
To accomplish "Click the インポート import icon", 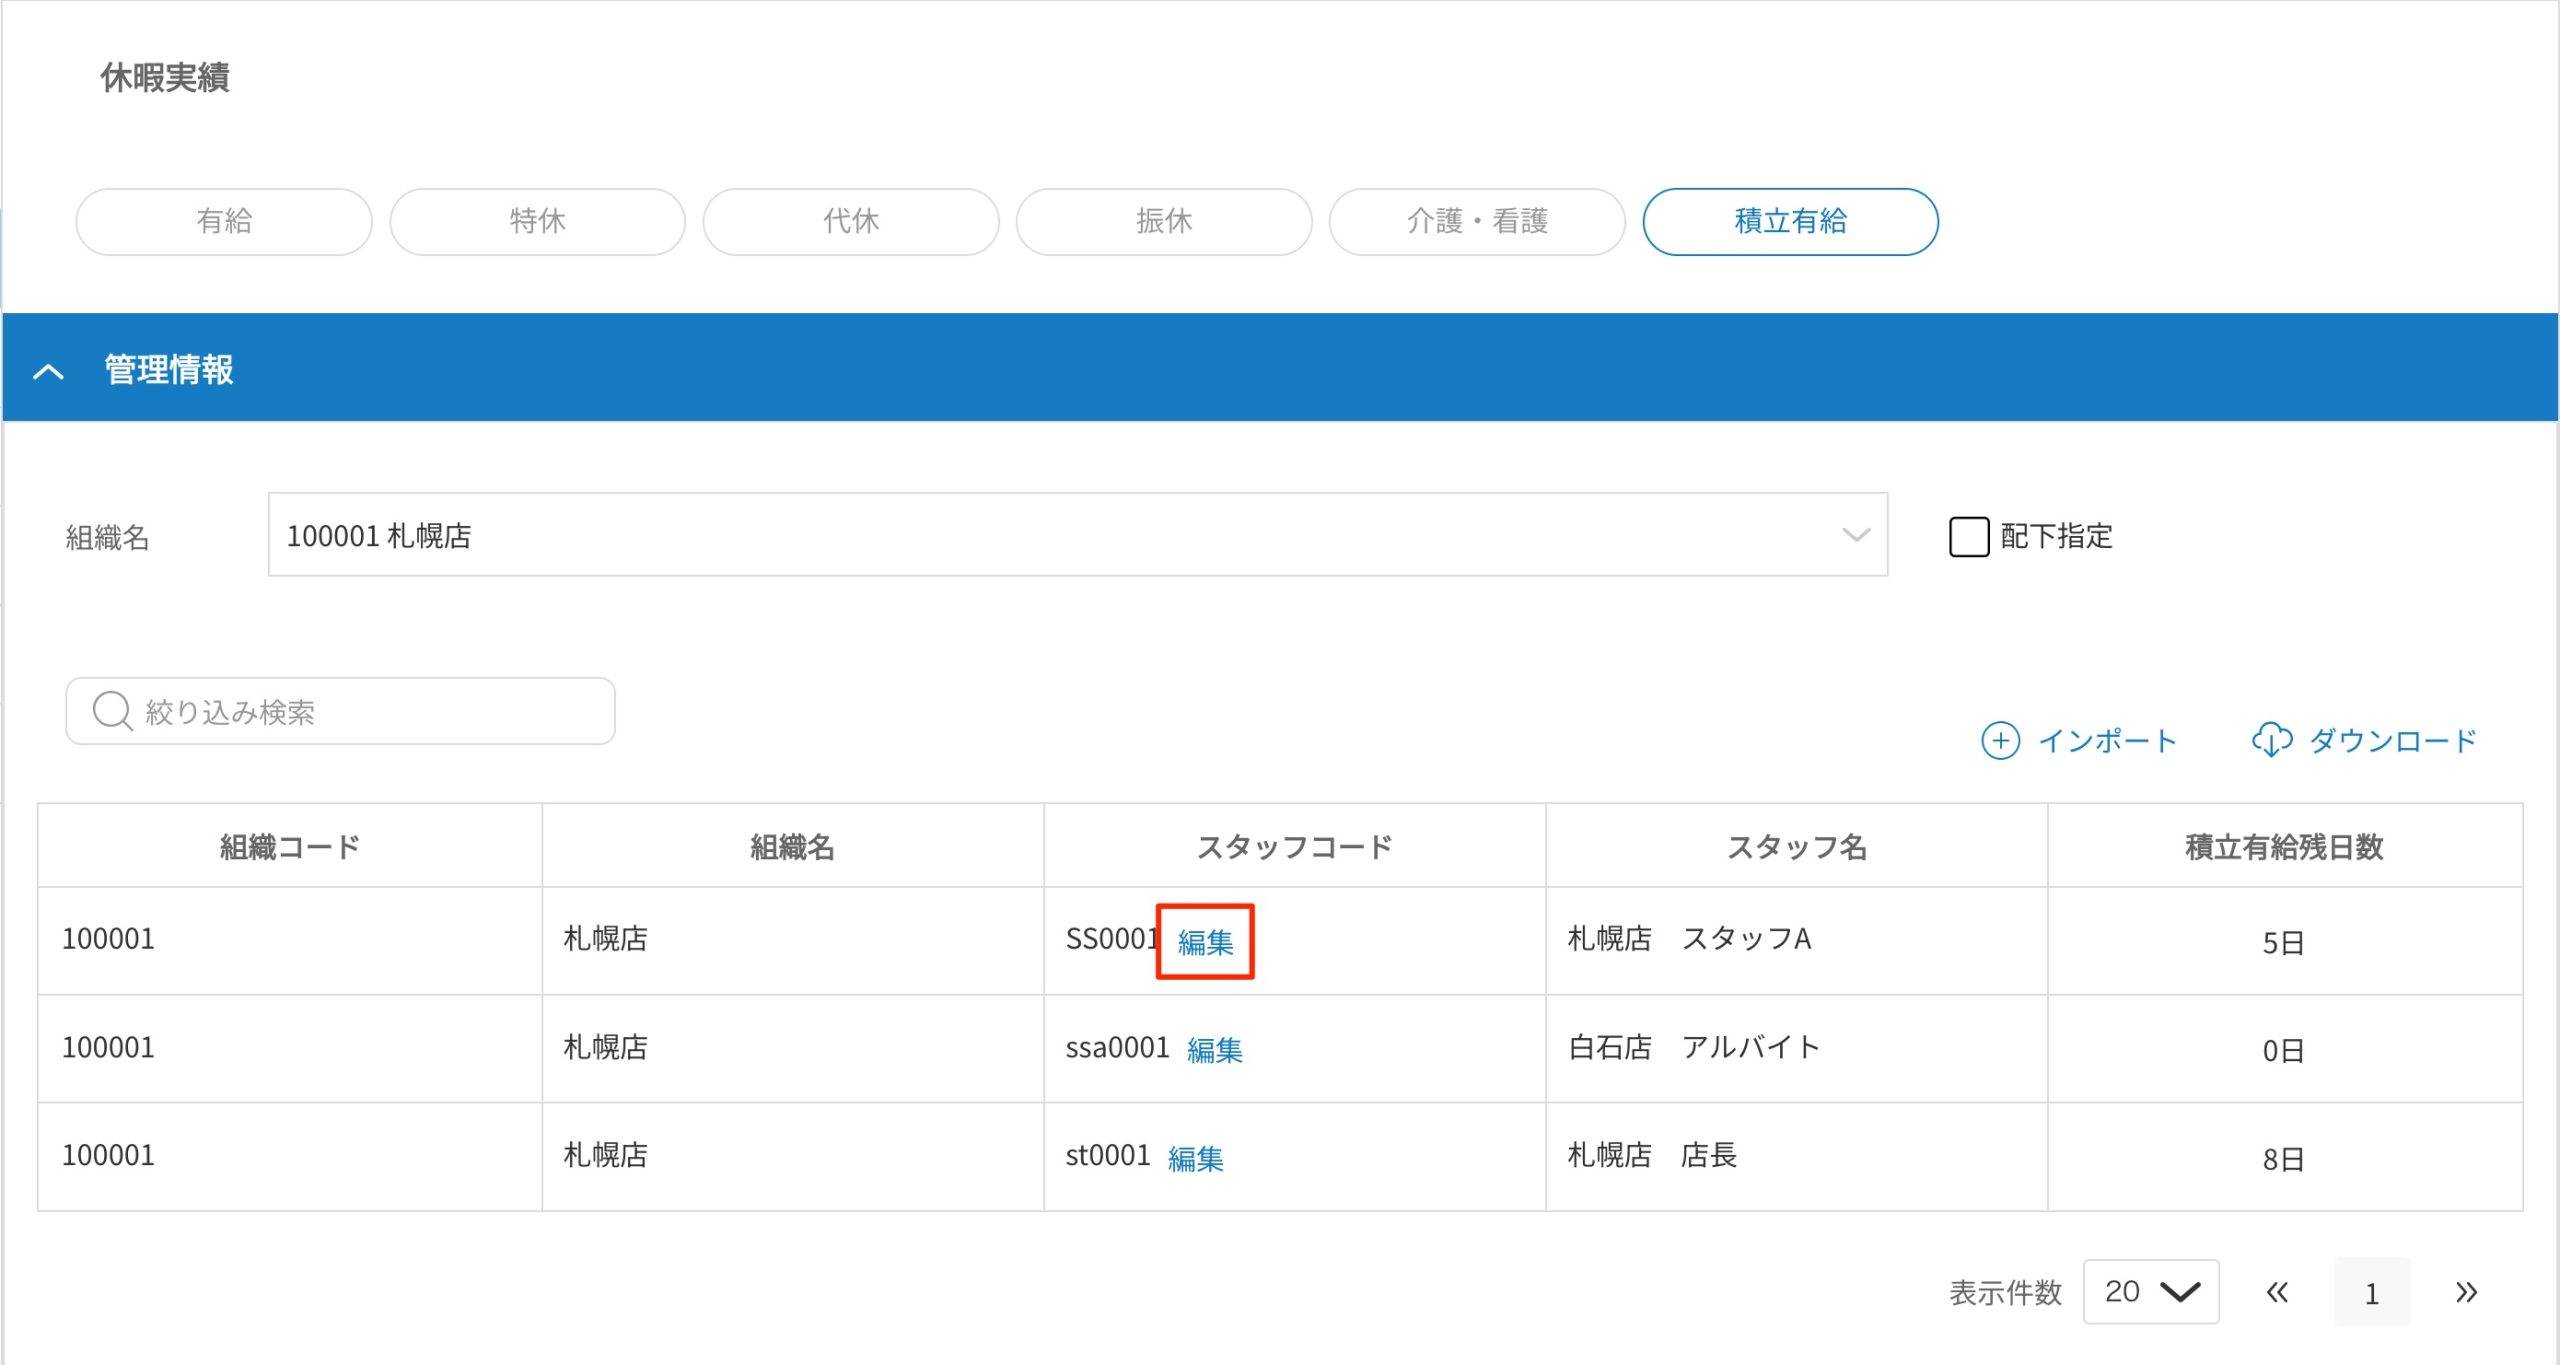I will point(2000,741).
